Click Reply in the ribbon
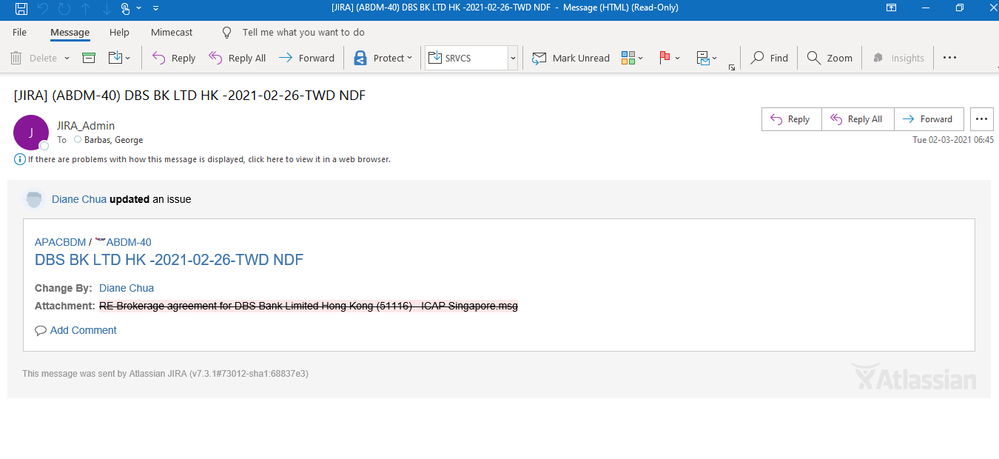 coord(174,58)
